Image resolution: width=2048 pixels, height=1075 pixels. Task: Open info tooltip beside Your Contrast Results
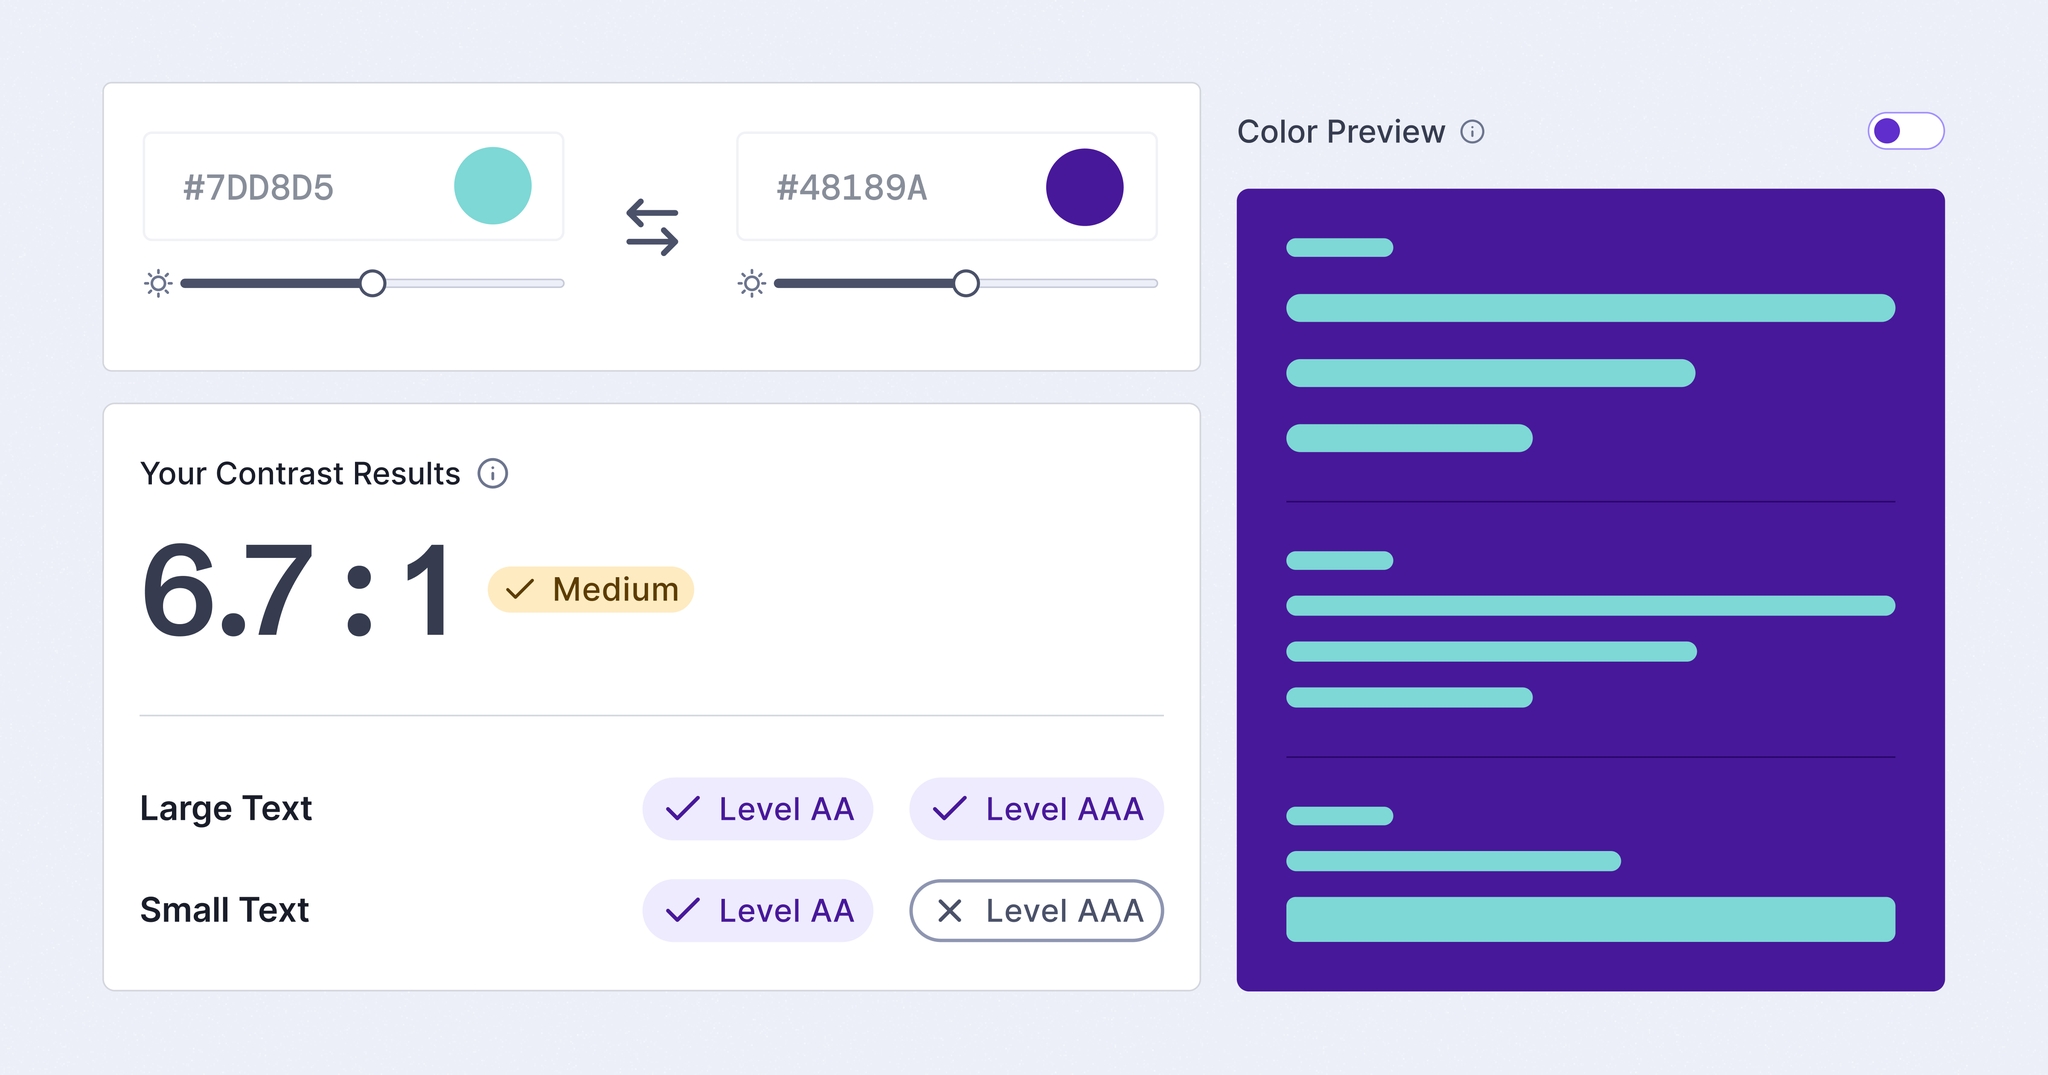tap(492, 474)
